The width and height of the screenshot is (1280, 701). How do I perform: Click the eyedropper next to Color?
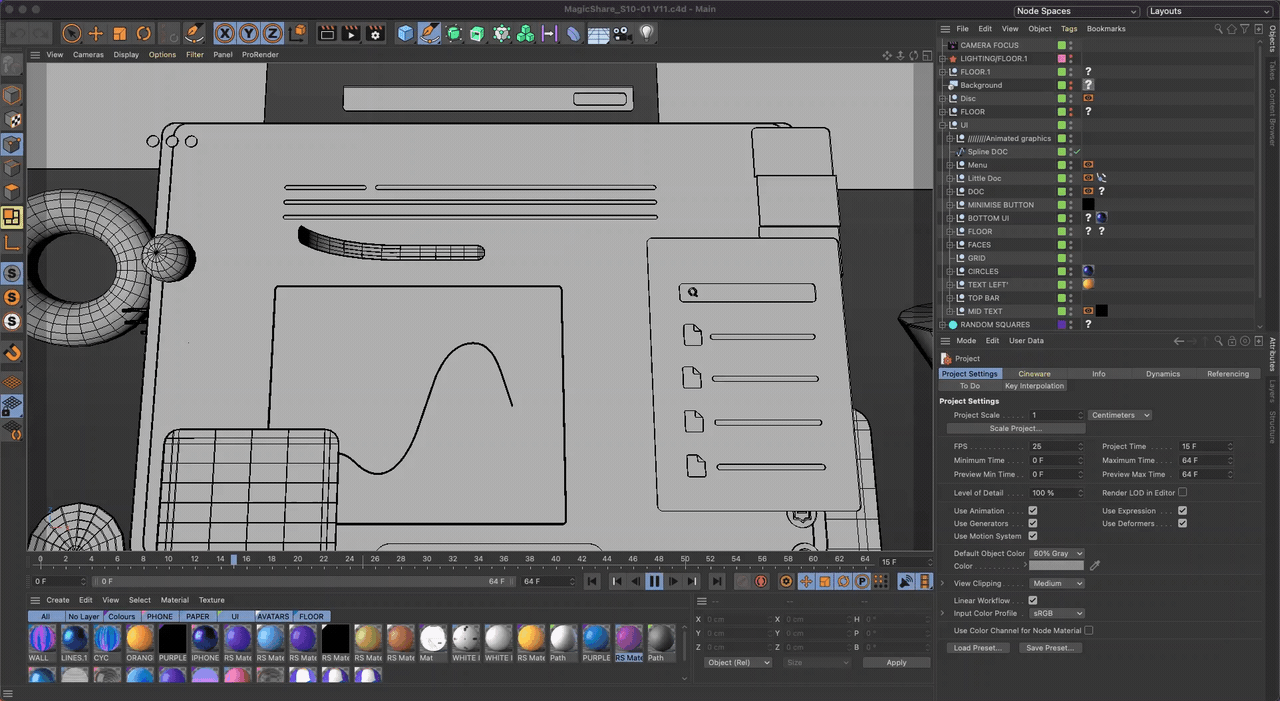coord(1095,566)
